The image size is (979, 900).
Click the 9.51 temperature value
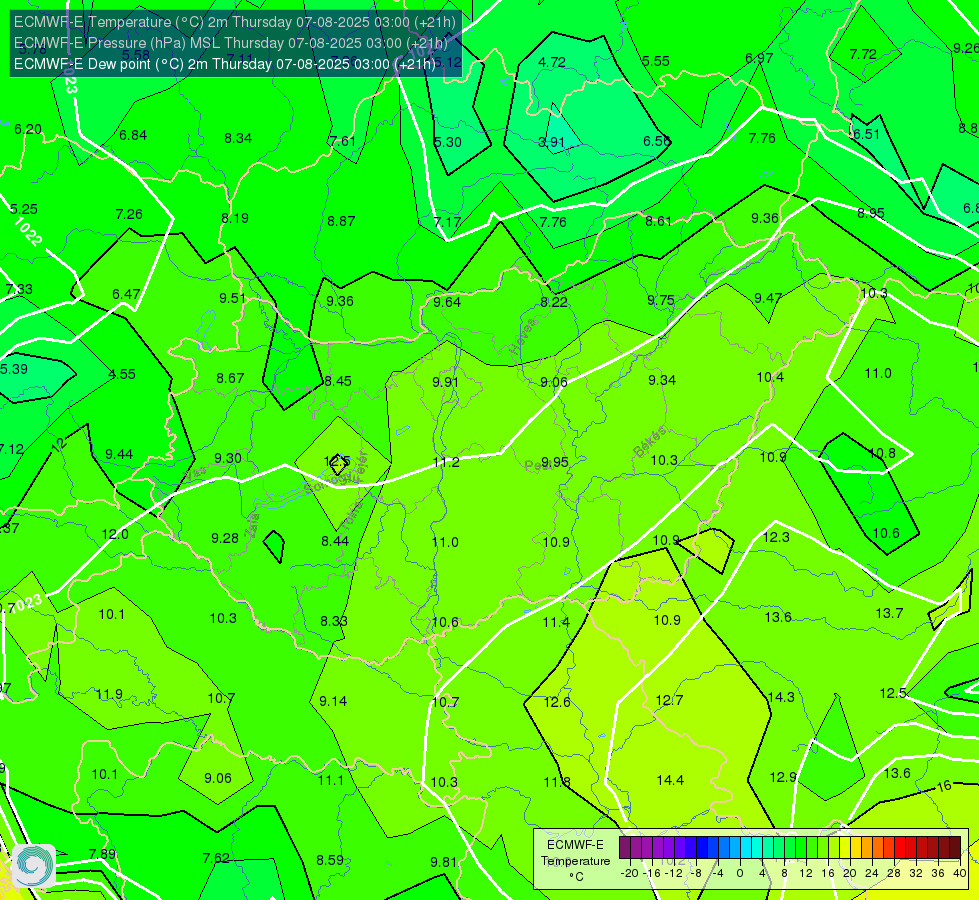click(x=232, y=298)
